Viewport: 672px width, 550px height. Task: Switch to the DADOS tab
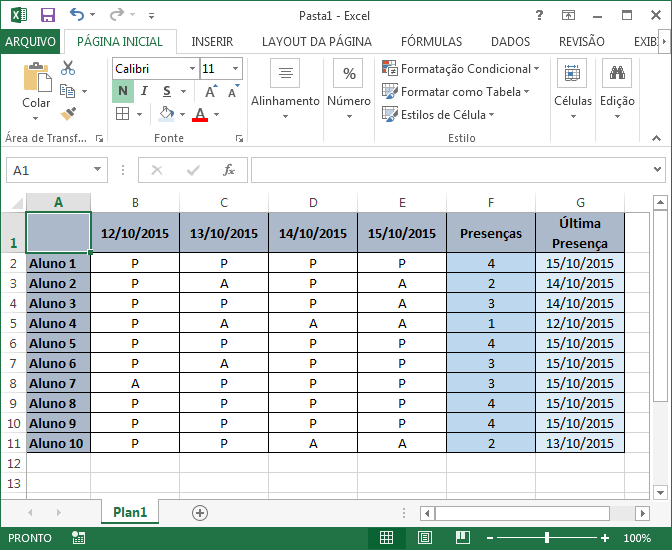pos(510,42)
